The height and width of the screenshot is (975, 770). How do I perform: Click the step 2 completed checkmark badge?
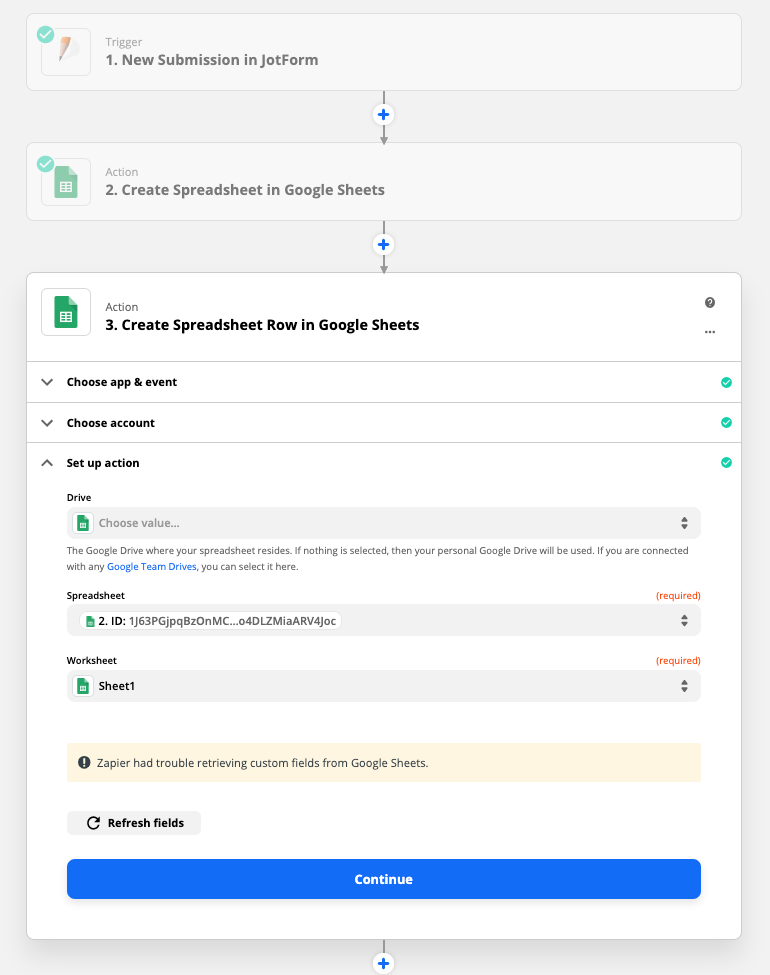pos(45,164)
